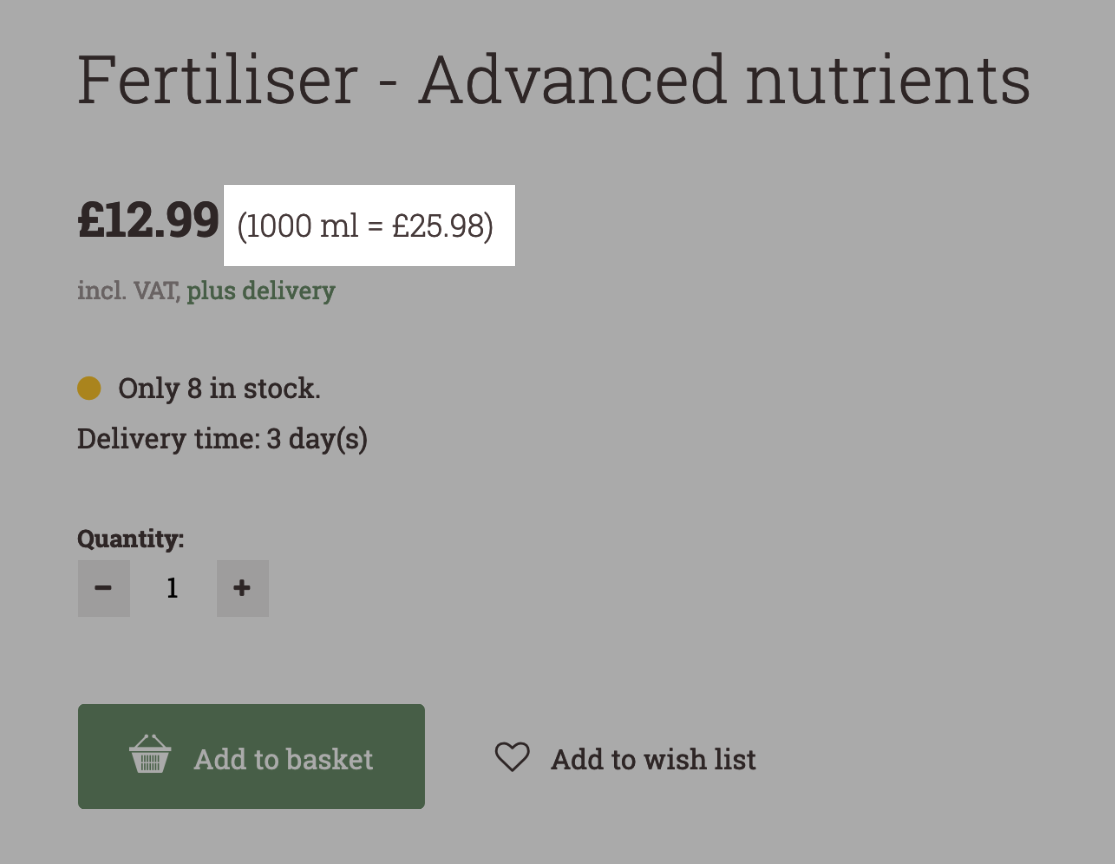Increase quantity with the plus button
The height and width of the screenshot is (864, 1115).
pos(242,588)
